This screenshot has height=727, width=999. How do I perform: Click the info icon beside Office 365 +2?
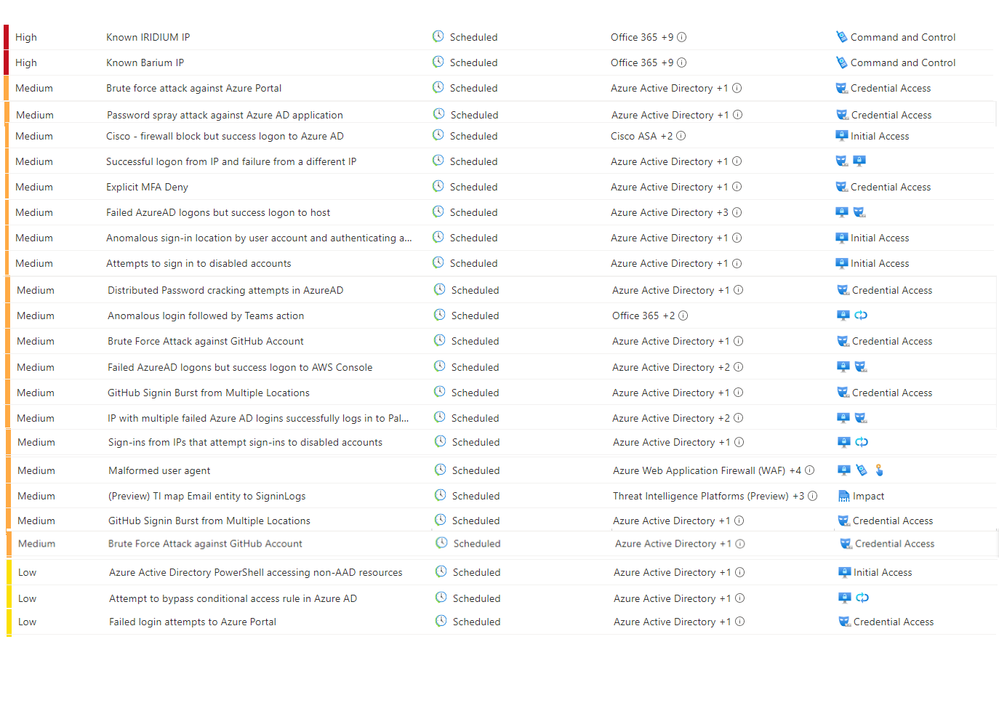(683, 315)
